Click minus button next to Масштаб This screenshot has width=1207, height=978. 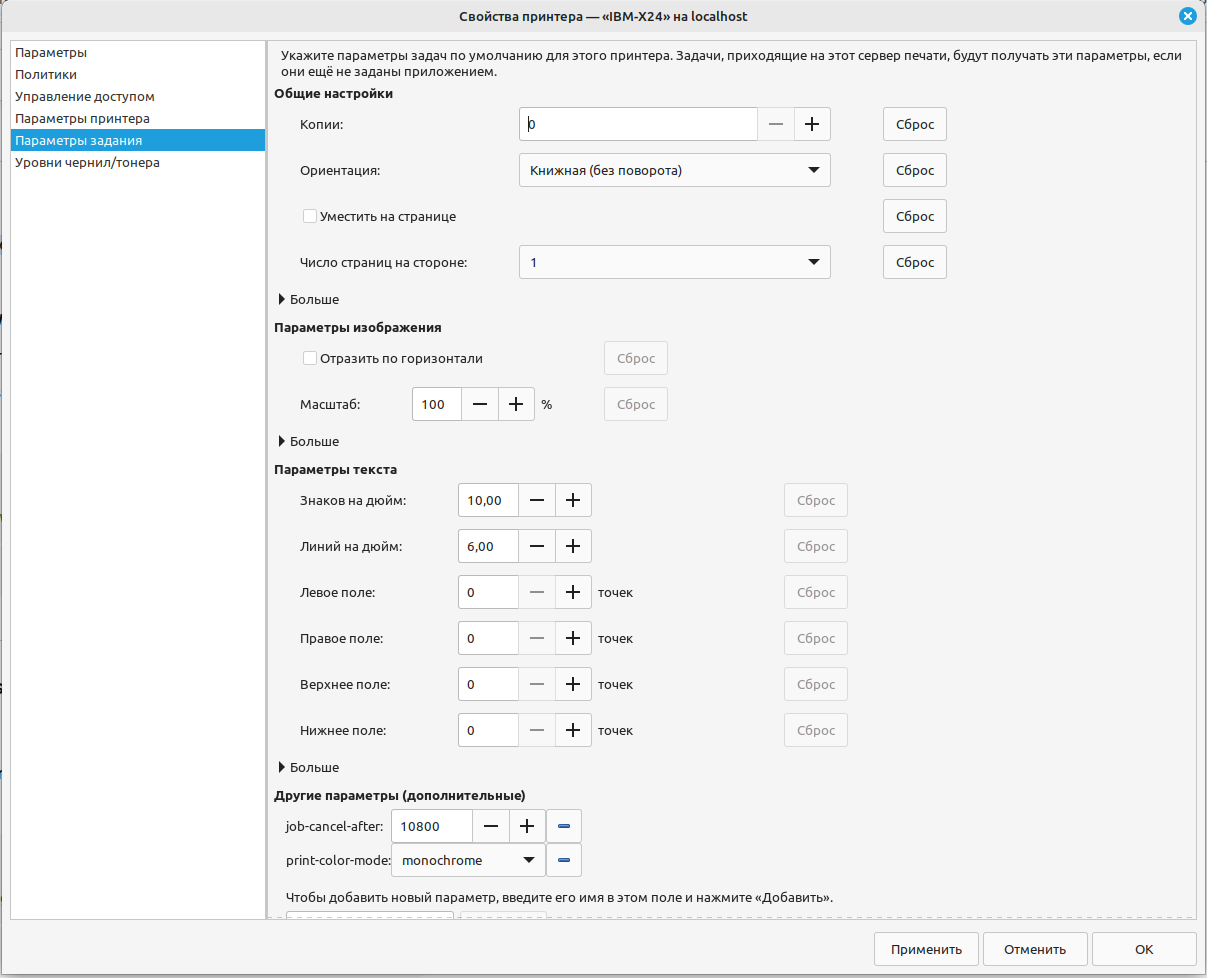(x=480, y=404)
